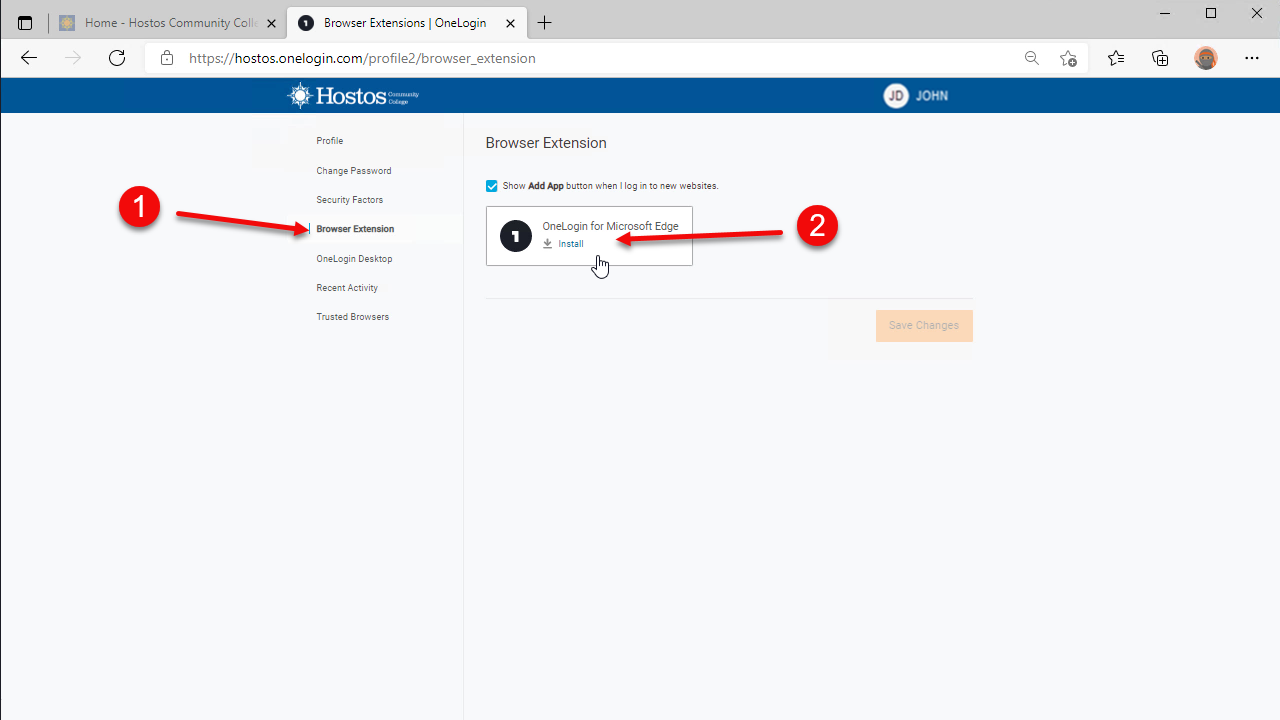Click the browser profile avatar
Viewport: 1280px width, 720px height.
[x=1206, y=58]
